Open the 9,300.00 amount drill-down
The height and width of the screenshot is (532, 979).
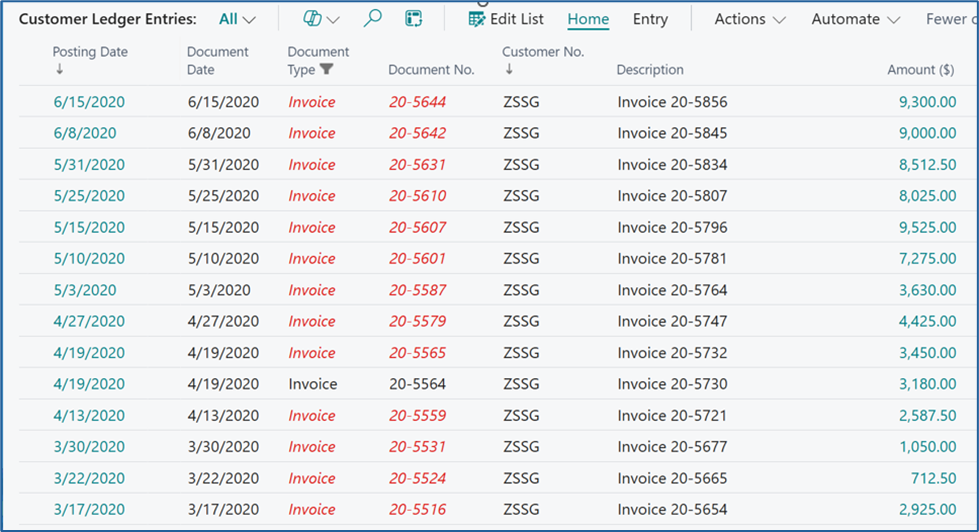tap(927, 102)
